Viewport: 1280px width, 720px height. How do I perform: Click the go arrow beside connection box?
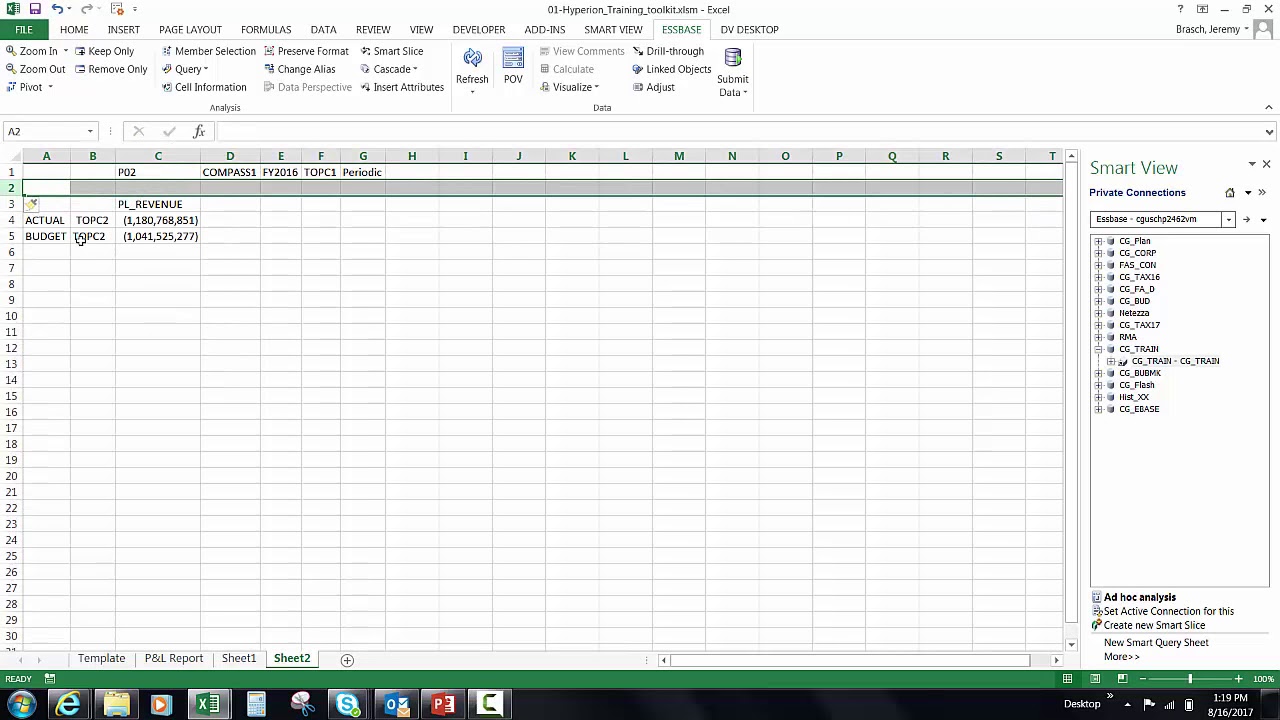tap(1246, 219)
